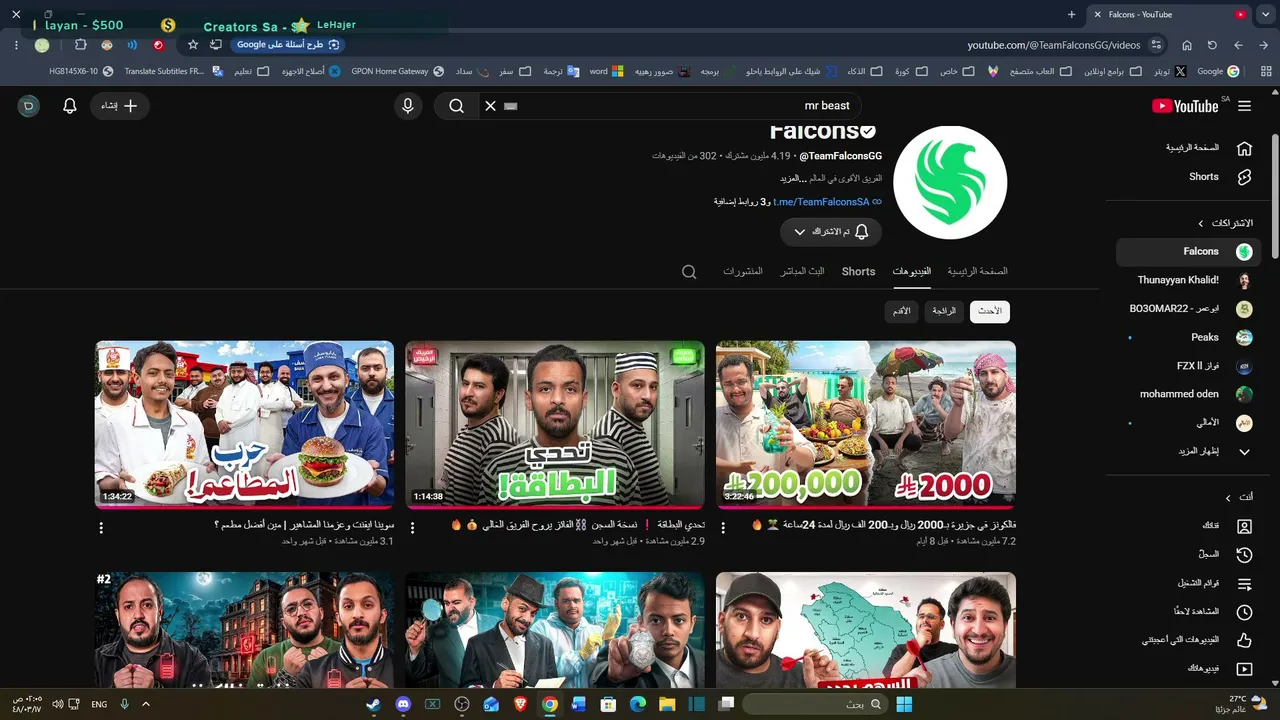The height and width of the screenshot is (720, 1280).
Task: Filter videos by Popular (الرائجة) chip
Action: 944,312
